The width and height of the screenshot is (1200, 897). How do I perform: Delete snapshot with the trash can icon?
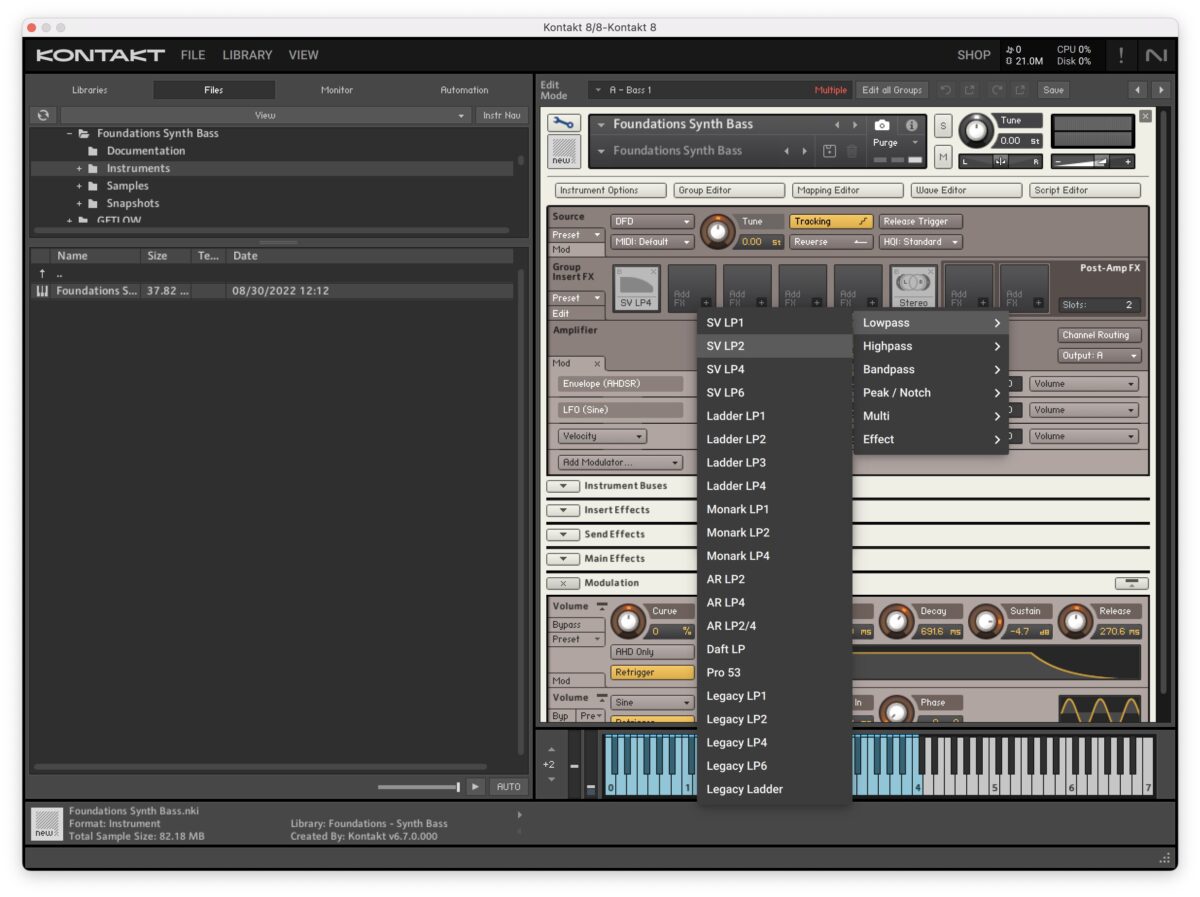coord(852,151)
